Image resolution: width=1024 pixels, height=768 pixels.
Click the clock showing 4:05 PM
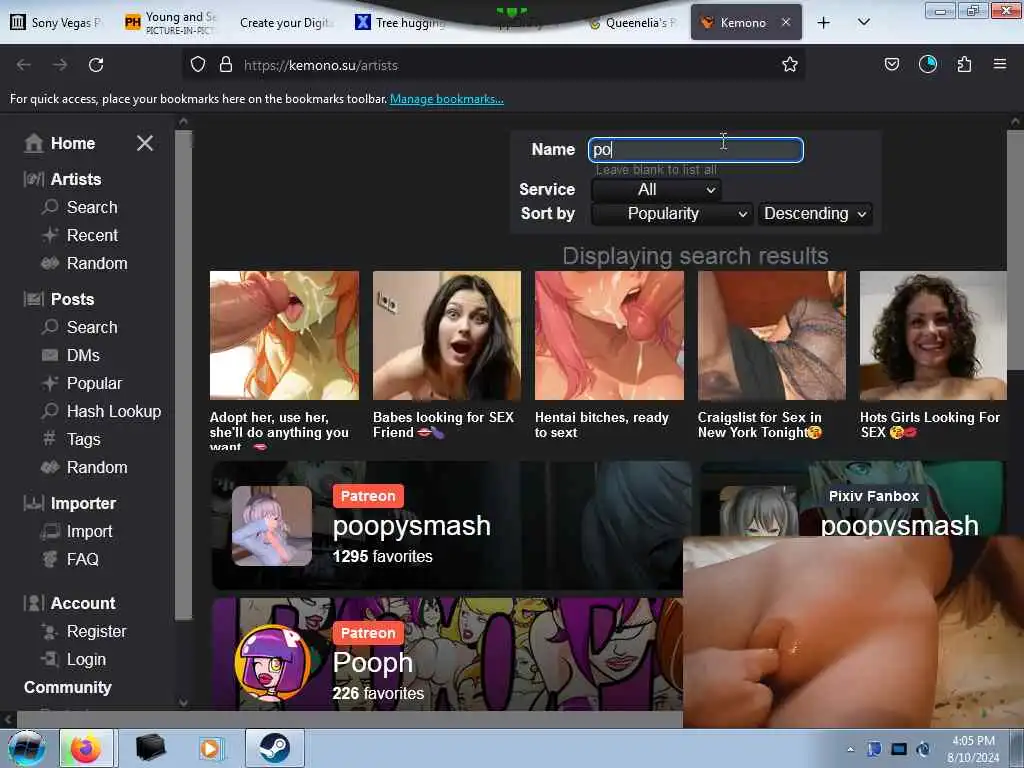pyautogui.click(x=973, y=741)
